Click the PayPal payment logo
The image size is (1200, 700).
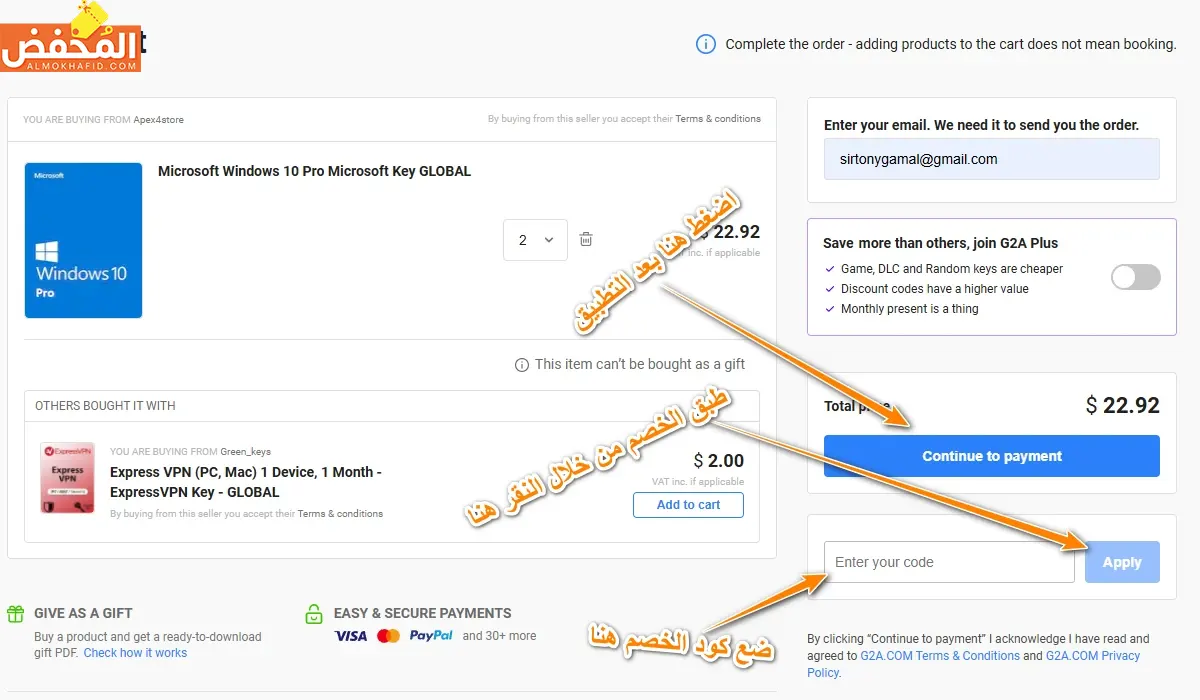point(430,636)
